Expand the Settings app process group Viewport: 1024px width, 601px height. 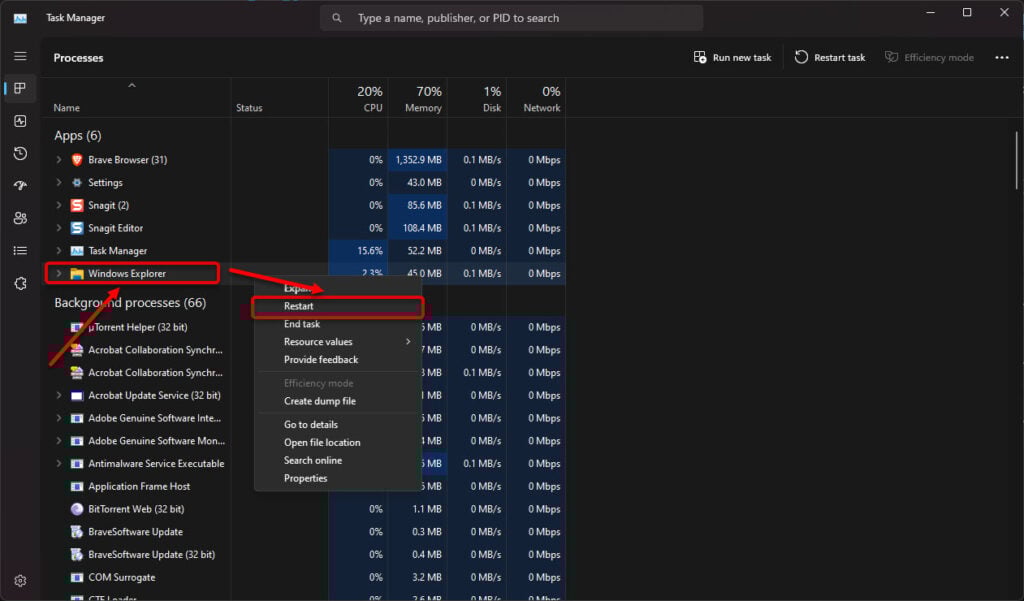59,182
